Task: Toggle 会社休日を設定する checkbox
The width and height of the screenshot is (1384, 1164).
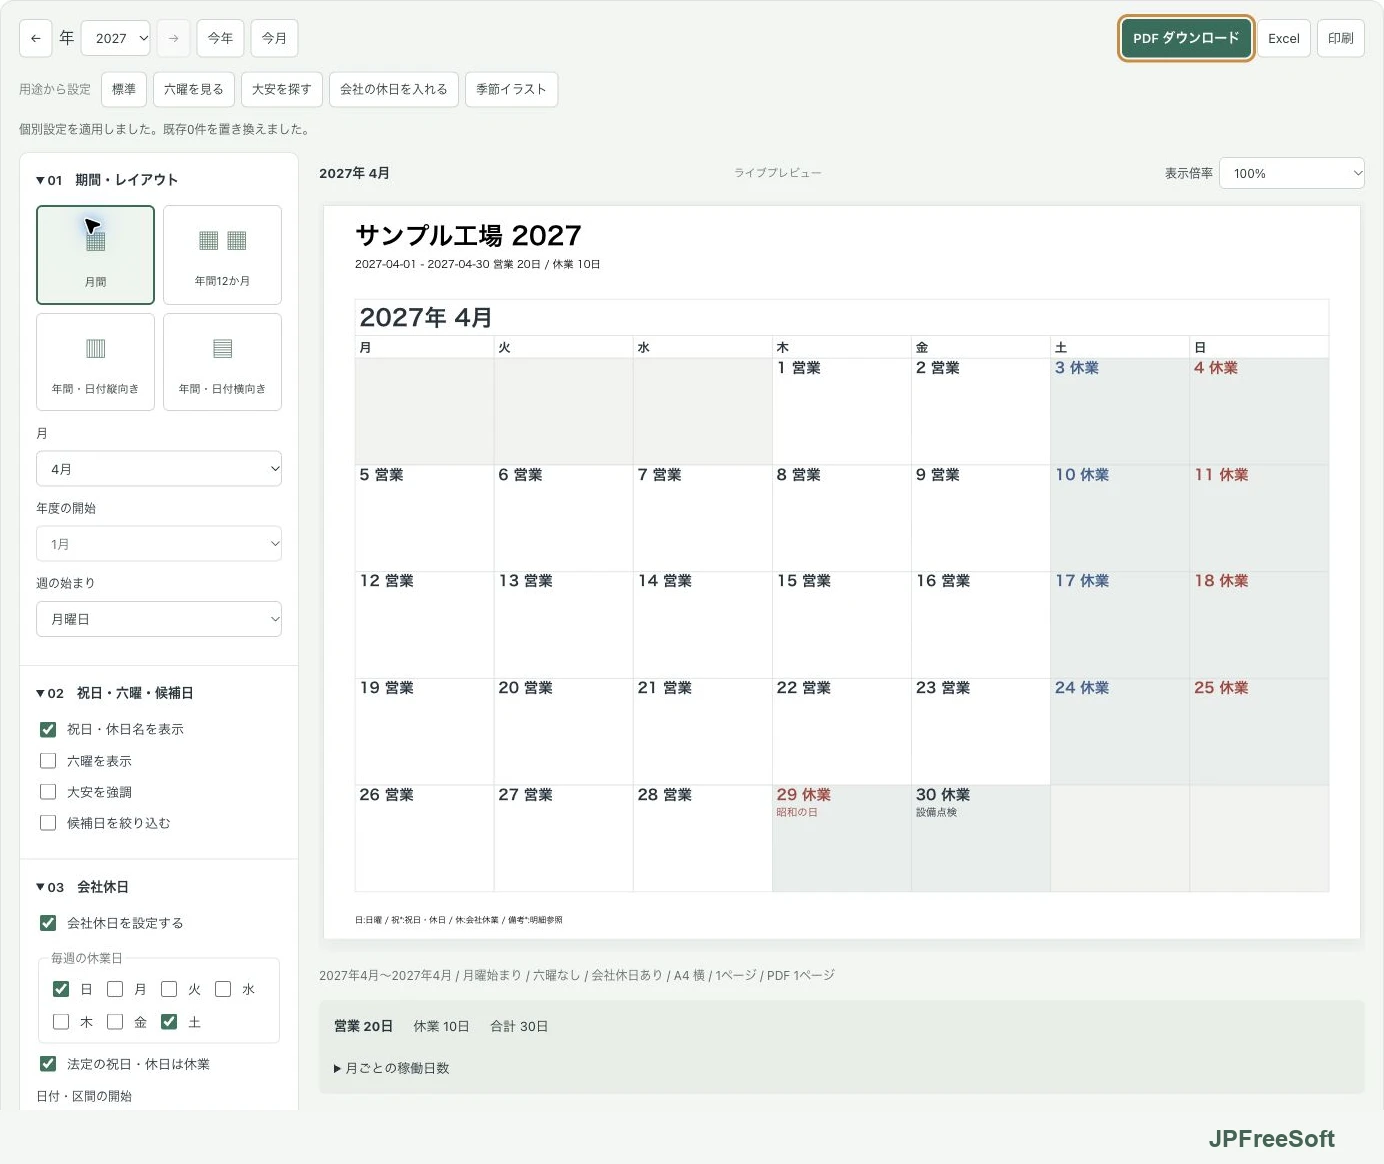Action: click(x=48, y=923)
